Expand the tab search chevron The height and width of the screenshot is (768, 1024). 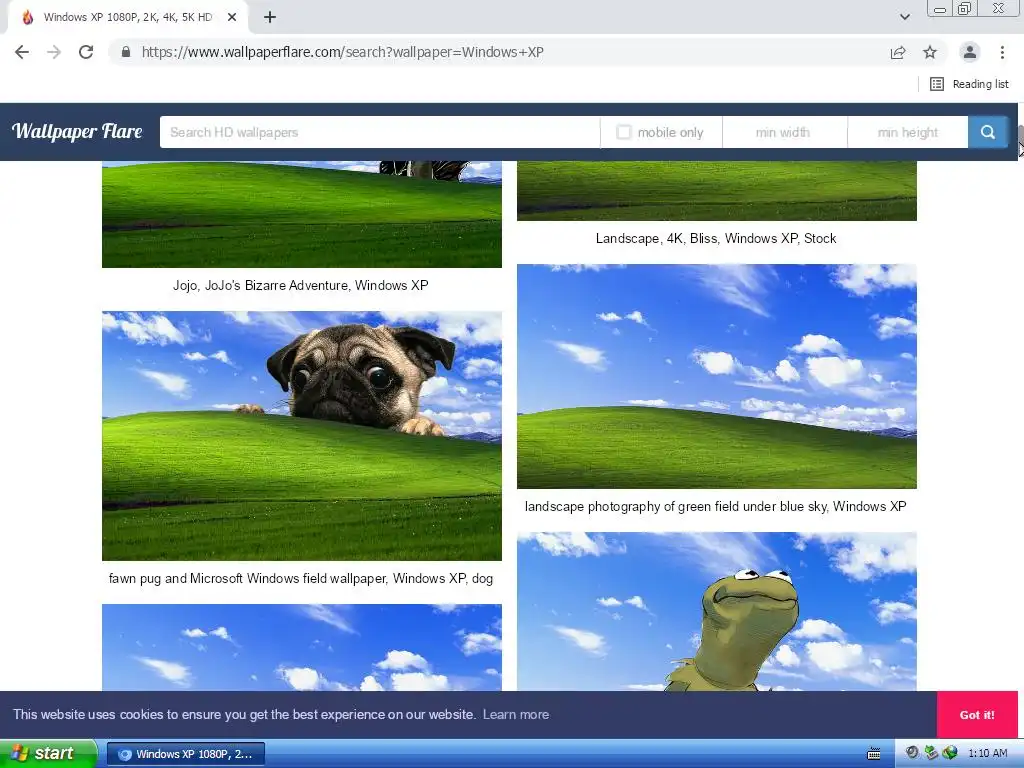click(x=904, y=17)
